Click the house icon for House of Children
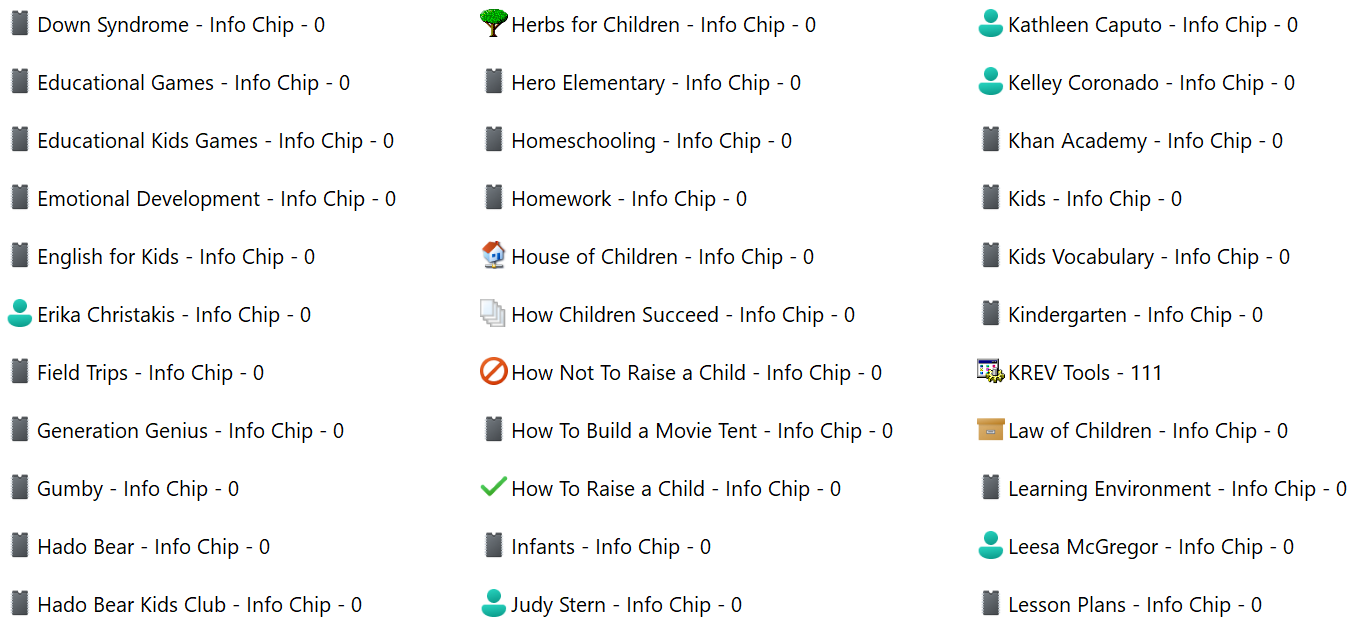Viewport: 1354px width, 621px height. (493, 255)
